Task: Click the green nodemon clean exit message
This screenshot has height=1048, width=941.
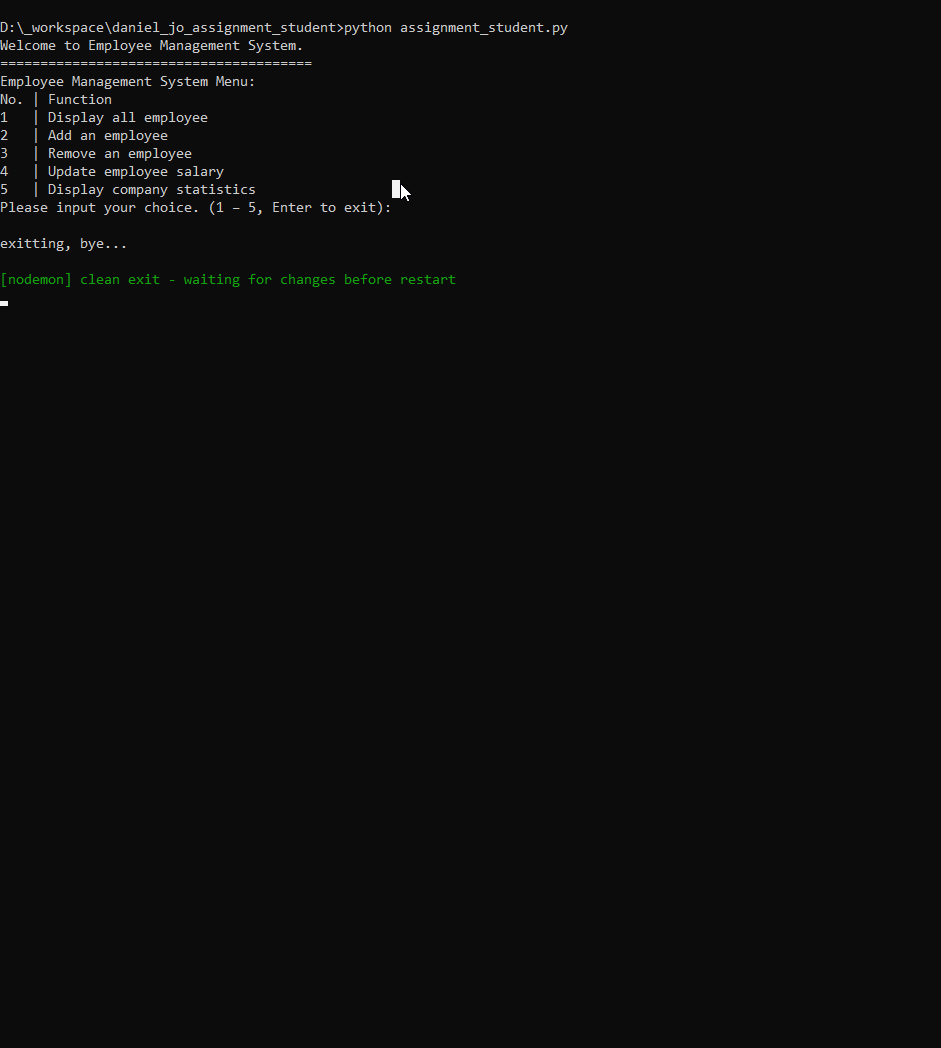Action: pyautogui.click(x=228, y=280)
